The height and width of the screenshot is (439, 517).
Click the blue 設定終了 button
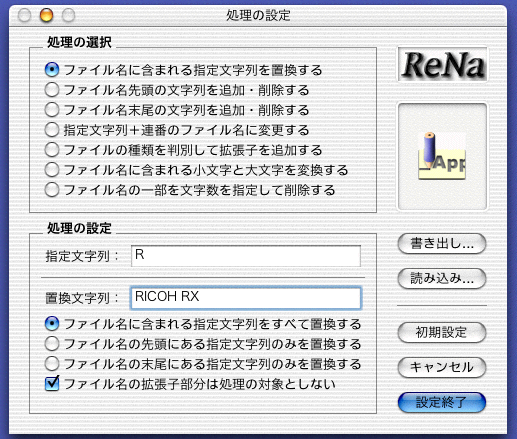[x=442, y=402]
